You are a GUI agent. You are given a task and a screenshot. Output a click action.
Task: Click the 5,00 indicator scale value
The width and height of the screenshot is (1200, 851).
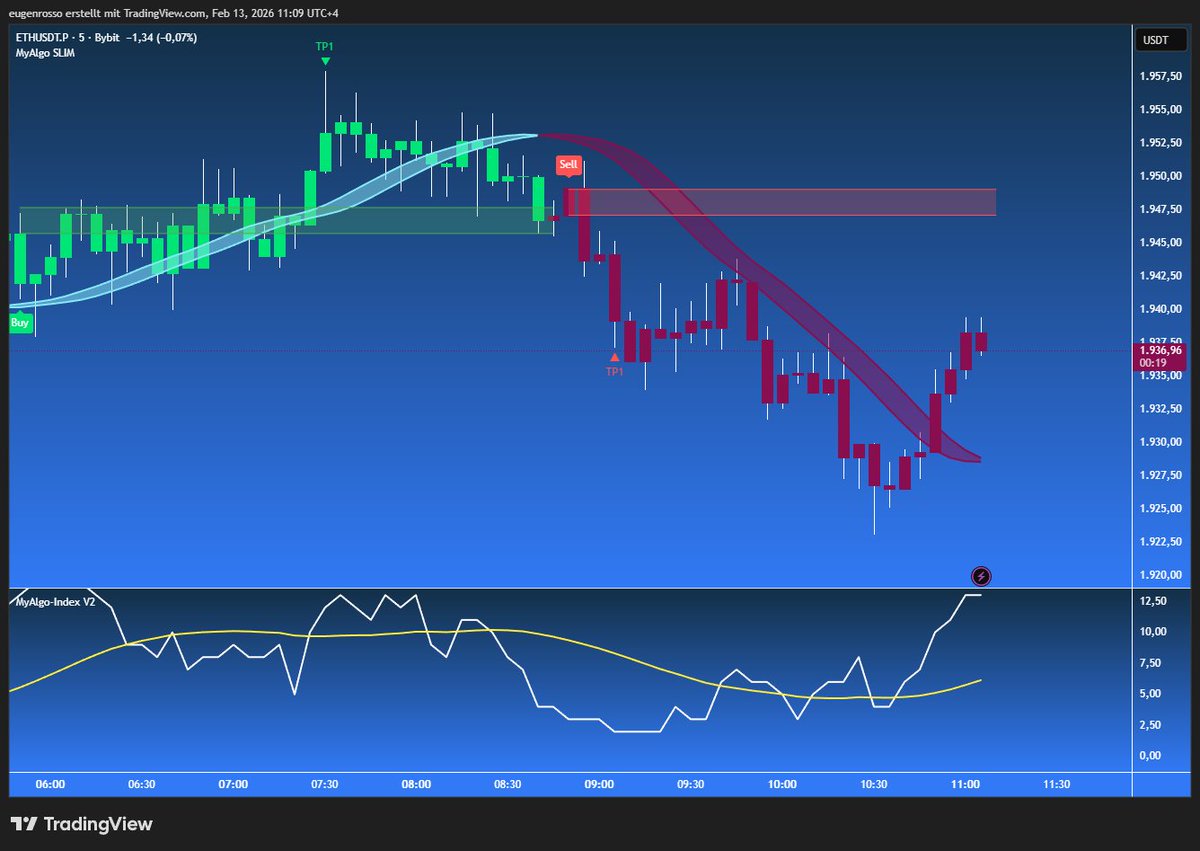[1151, 693]
